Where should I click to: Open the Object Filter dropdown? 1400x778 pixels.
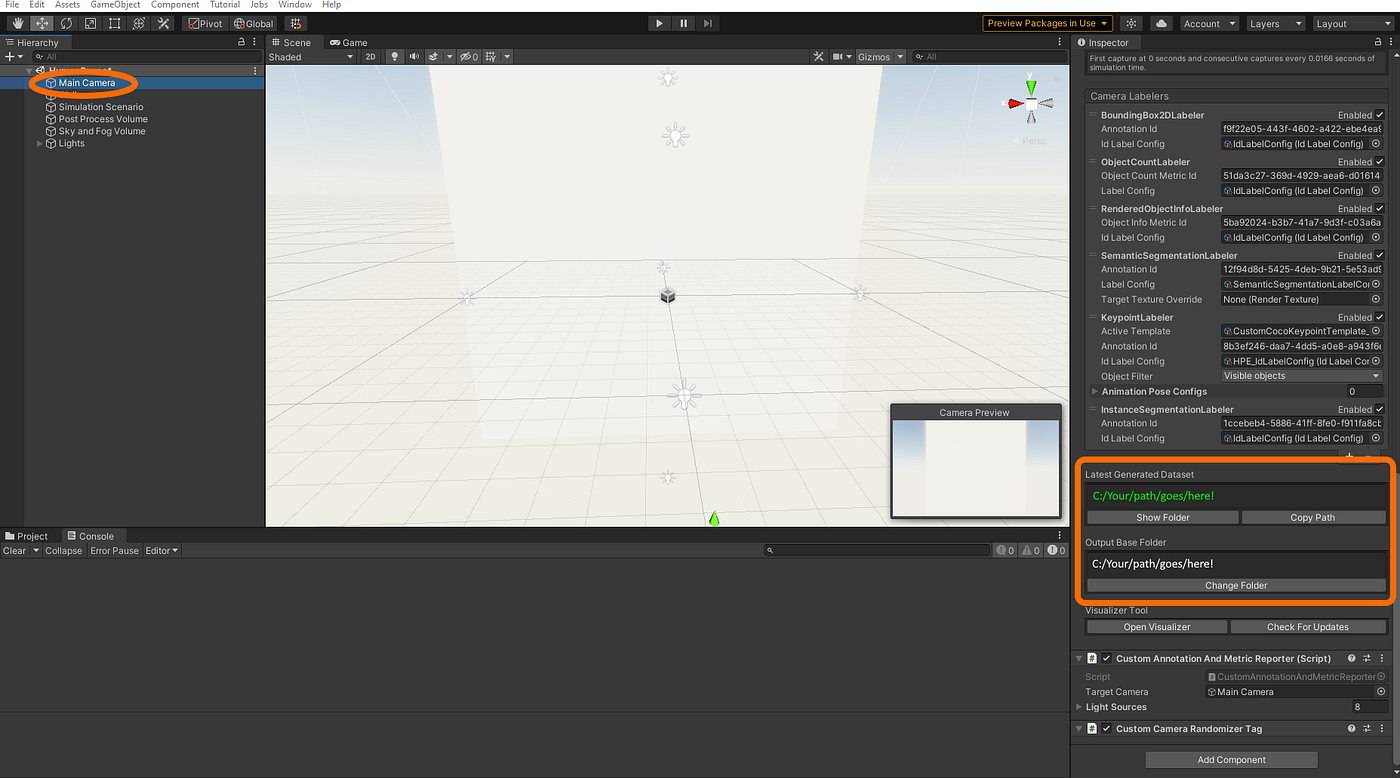pyautogui.click(x=1303, y=376)
